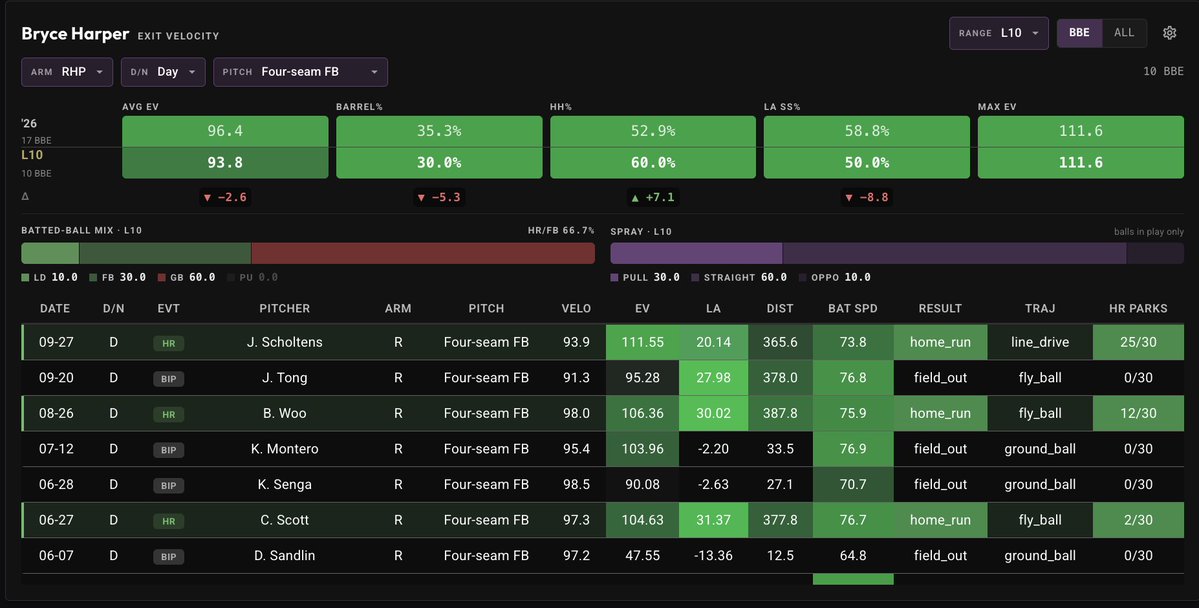The image size is (1199, 608).
Task: Open the ARM RHP dropdown
Action: [x=67, y=72]
